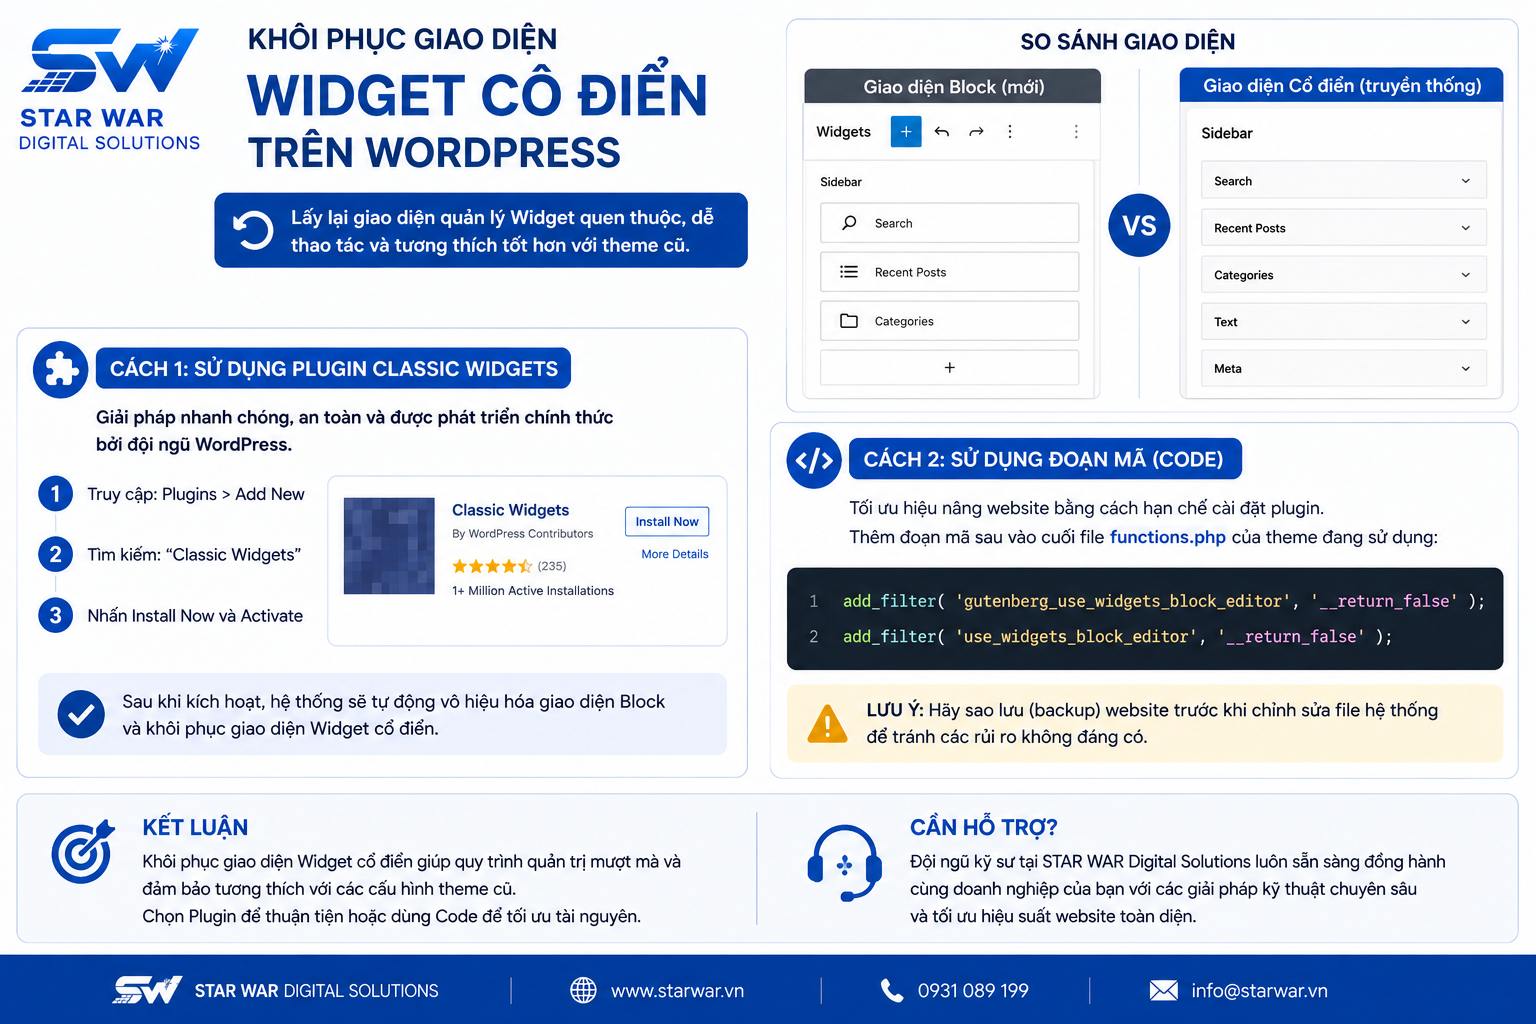Click the checkmark circle icon
Image resolution: width=1536 pixels, height=1024 pixels.
pyautogui.click(x=81, y=714)
